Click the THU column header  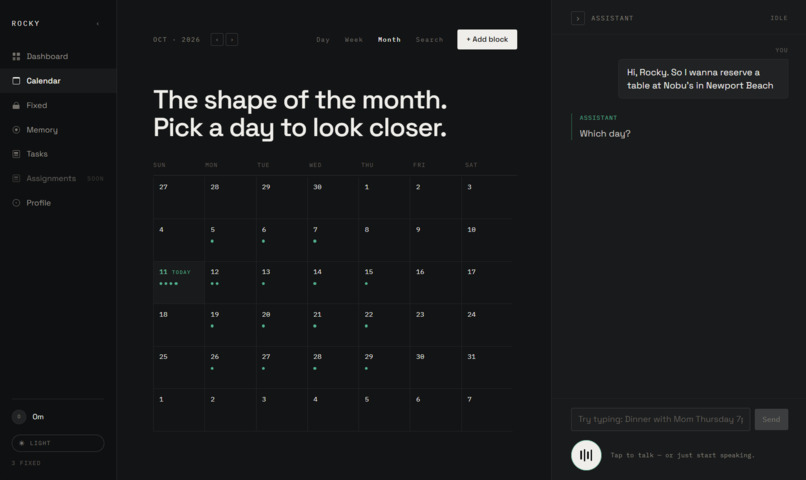(367, 165)
